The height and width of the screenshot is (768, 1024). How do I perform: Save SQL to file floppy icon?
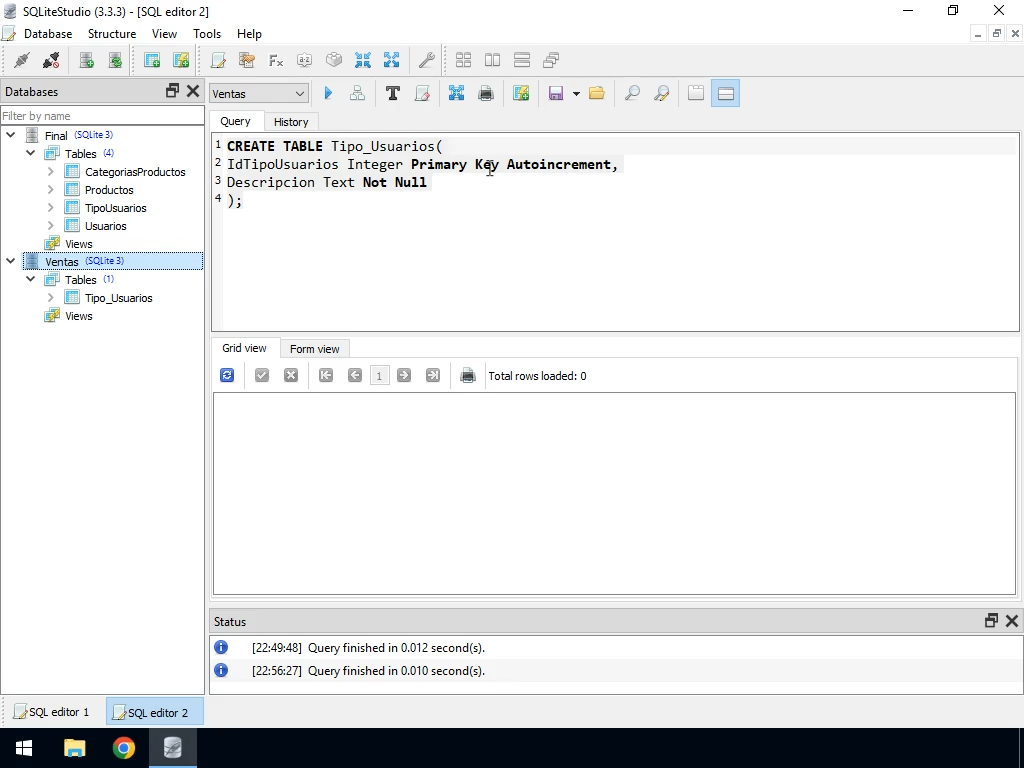click(x=556, y=93)
